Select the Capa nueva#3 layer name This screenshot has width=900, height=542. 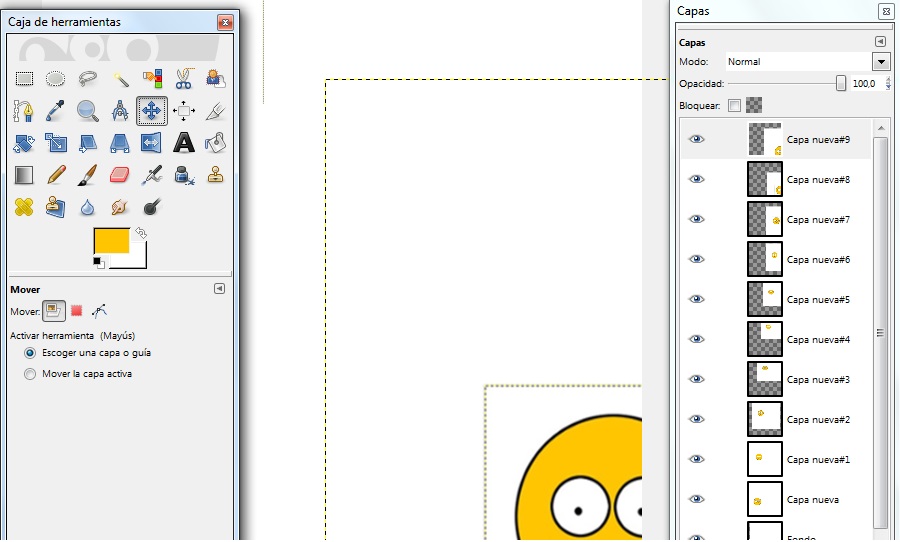818,380
